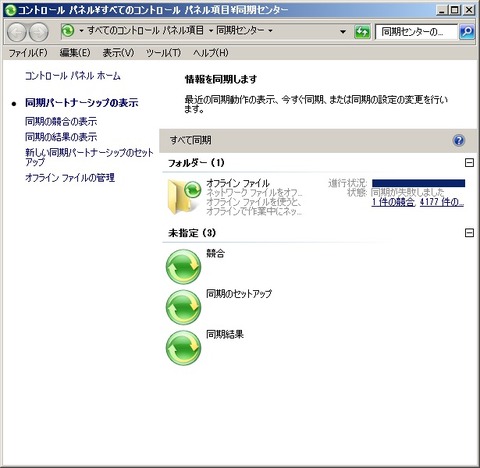Click the 同期が失敗しました status text
Viewport: 480px width, 468px height.
coord(407,192)
